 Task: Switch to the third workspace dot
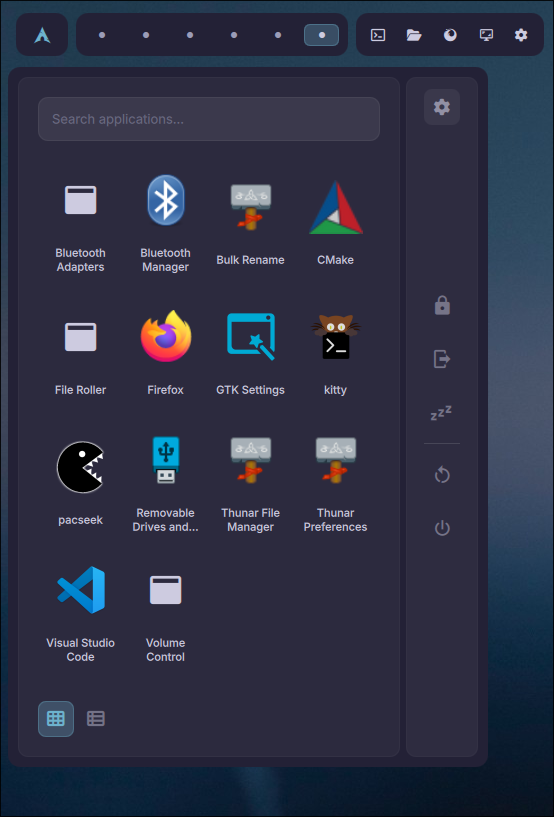click(190, 35)
